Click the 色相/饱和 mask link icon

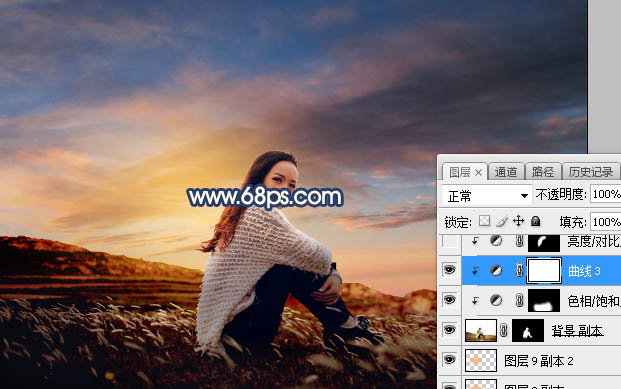click(x=519, y=300)
